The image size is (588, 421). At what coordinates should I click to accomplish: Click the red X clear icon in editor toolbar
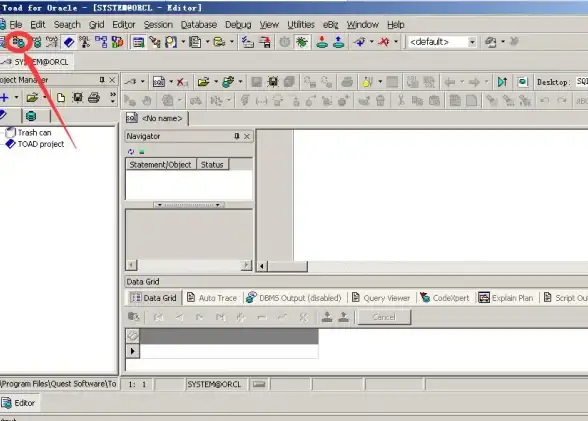click(x=182, y=82)
